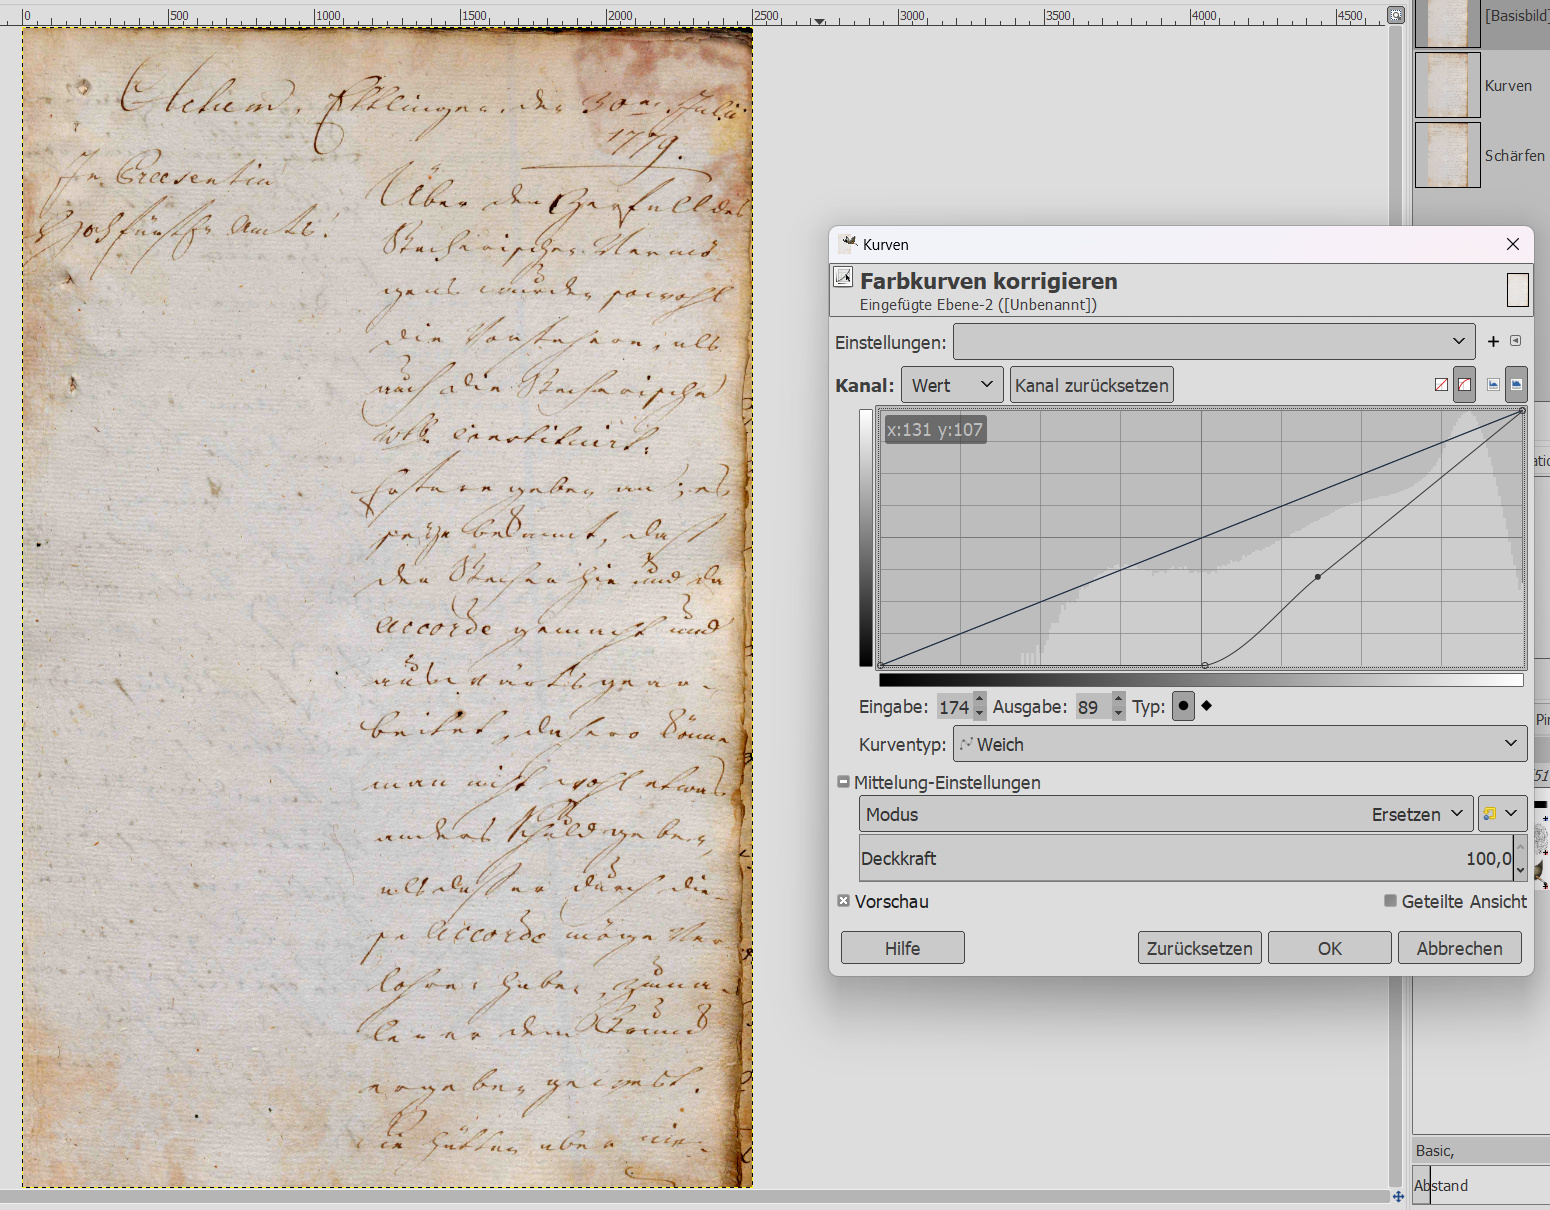Open the Kurventyp dropdown set to Weich
Viewport: 1550px width, 1210px height.
(x=1239, y=744)
